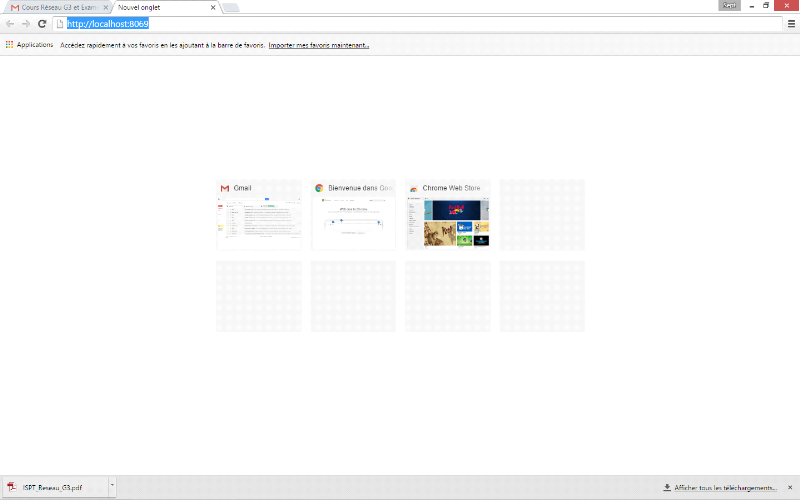Reload the page with refresh icon
The width and height of the screenshot is (800, 500).
(x=42, y=24)
